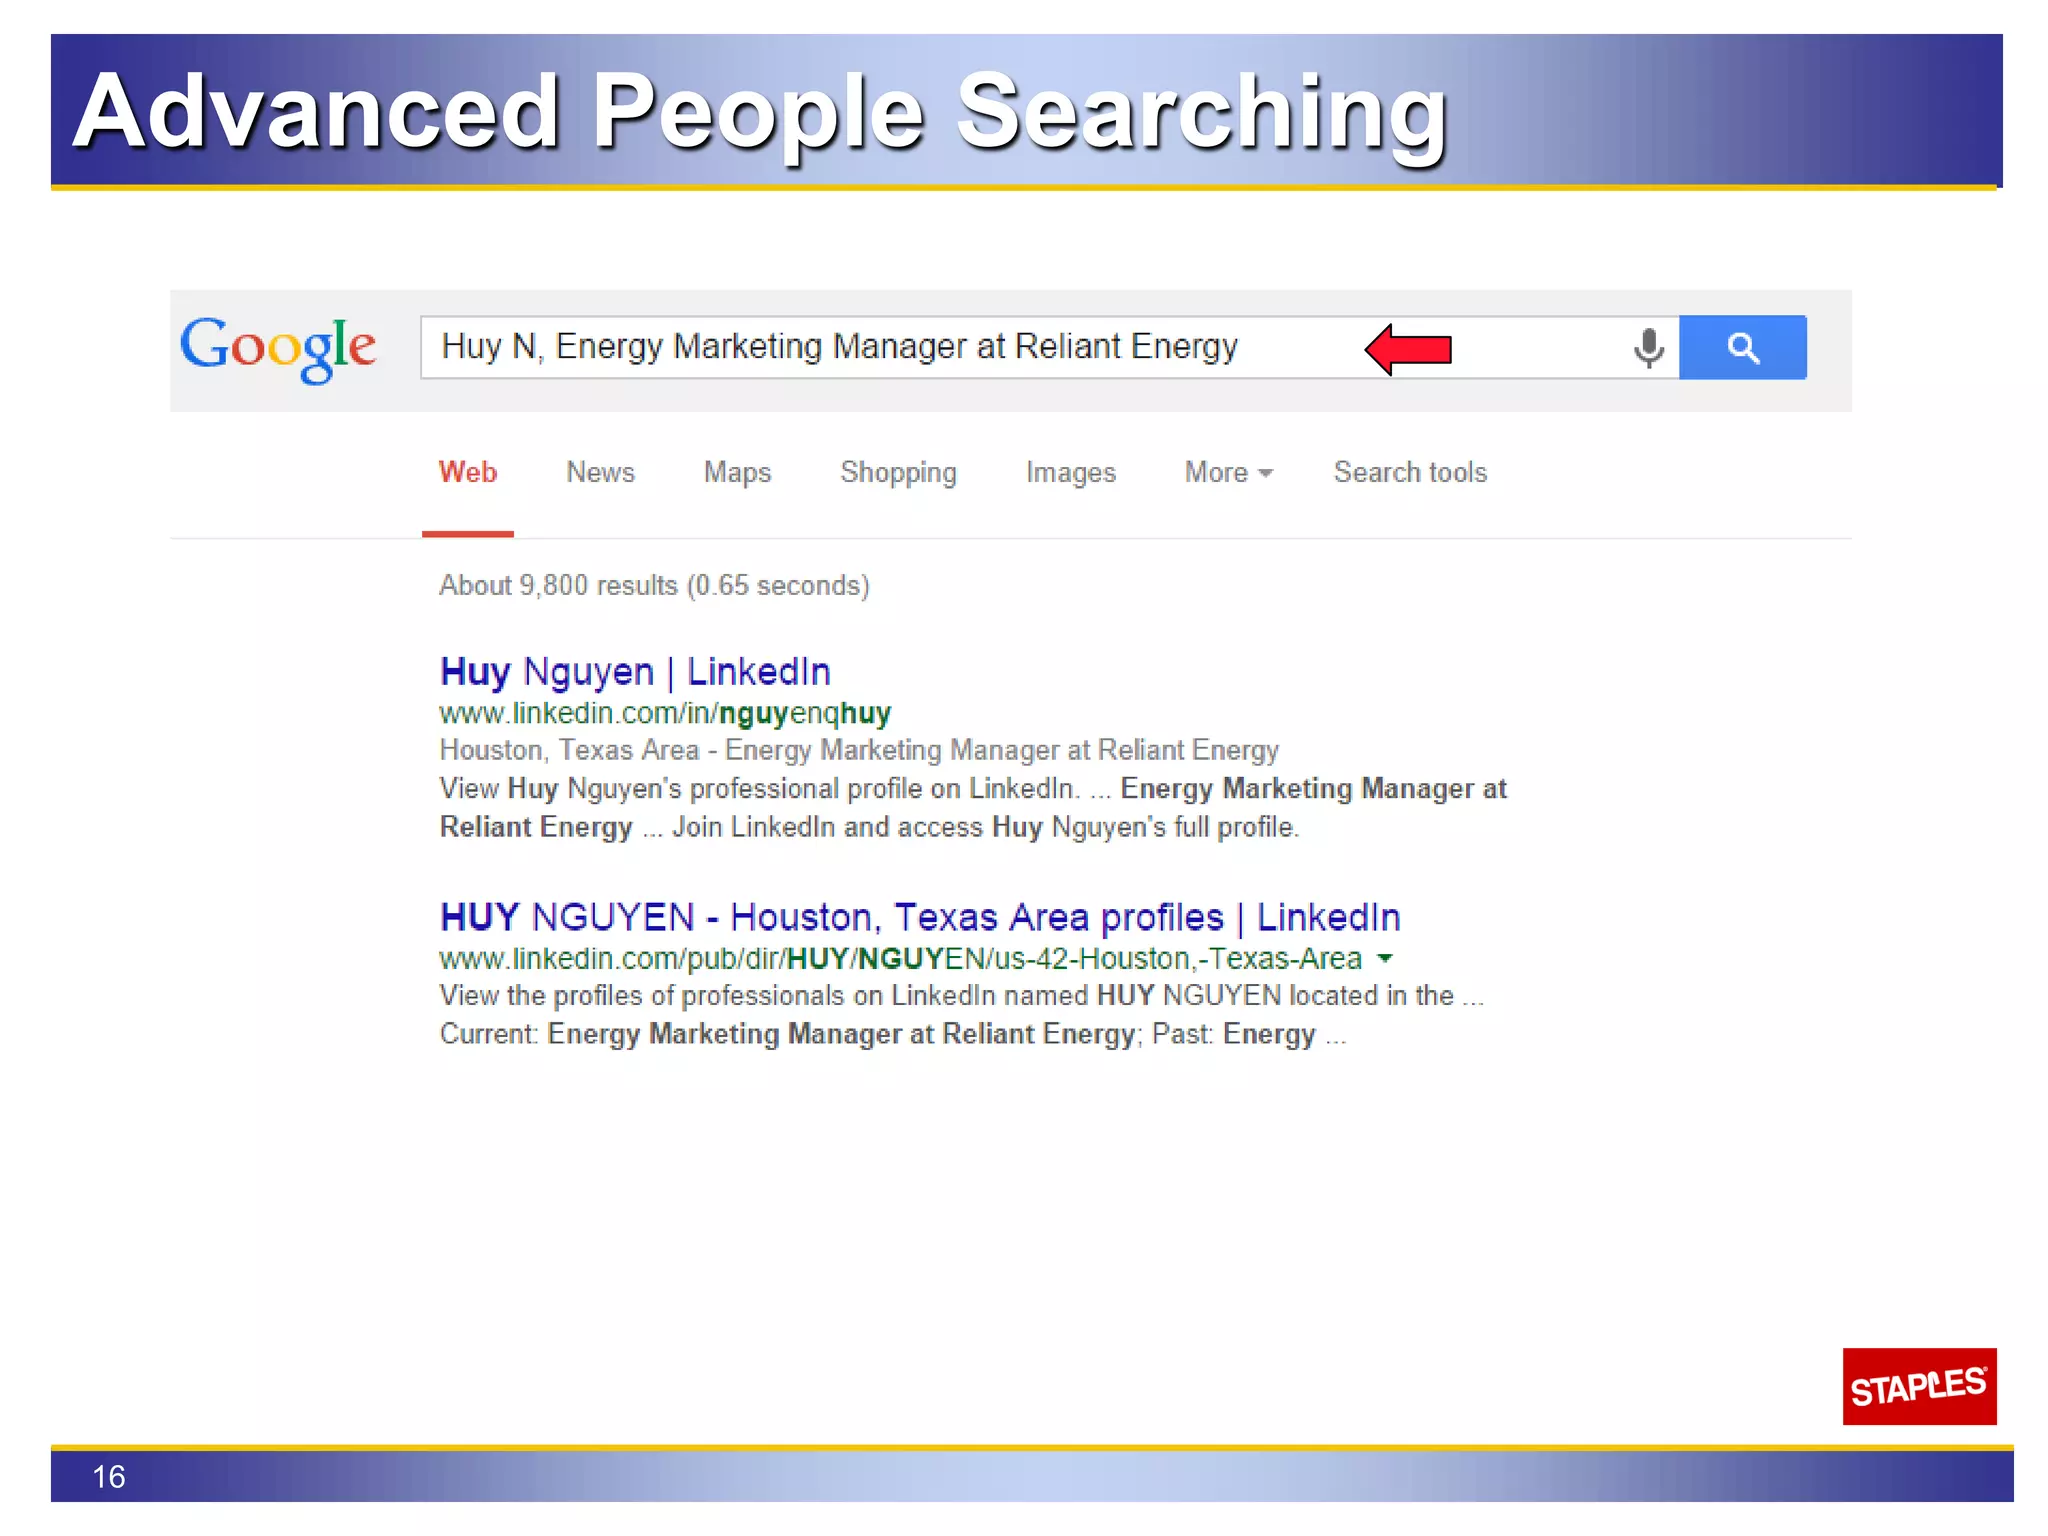Expand the More dropdown menu
2048x1536 pixels.
(1229, 472)
